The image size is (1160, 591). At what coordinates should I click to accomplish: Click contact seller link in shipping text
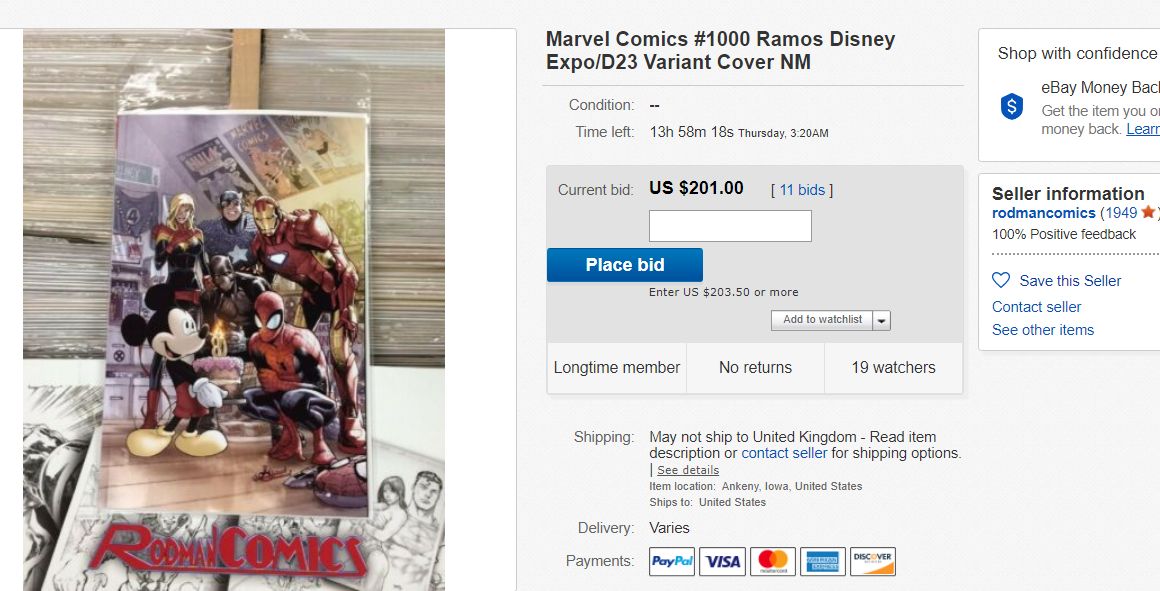(784, 453)
